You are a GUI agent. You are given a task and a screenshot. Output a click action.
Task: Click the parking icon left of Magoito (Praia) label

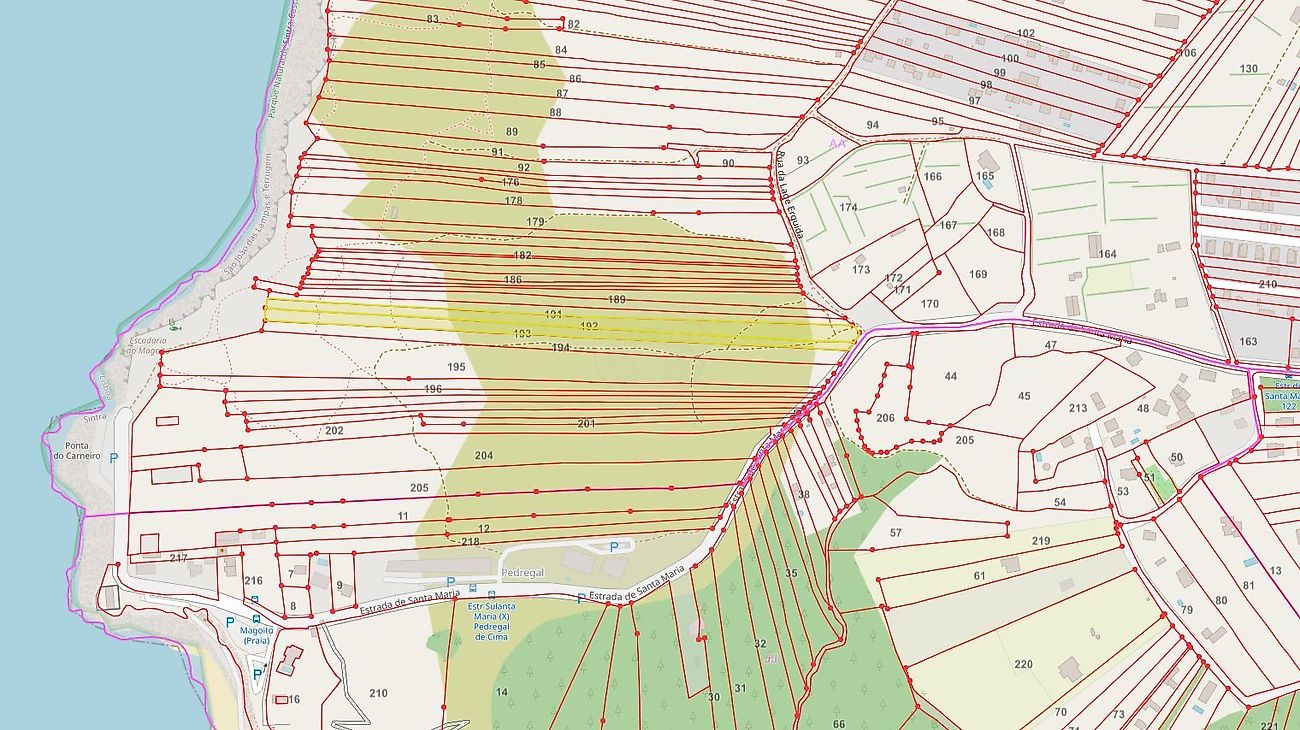coord(230,622)
